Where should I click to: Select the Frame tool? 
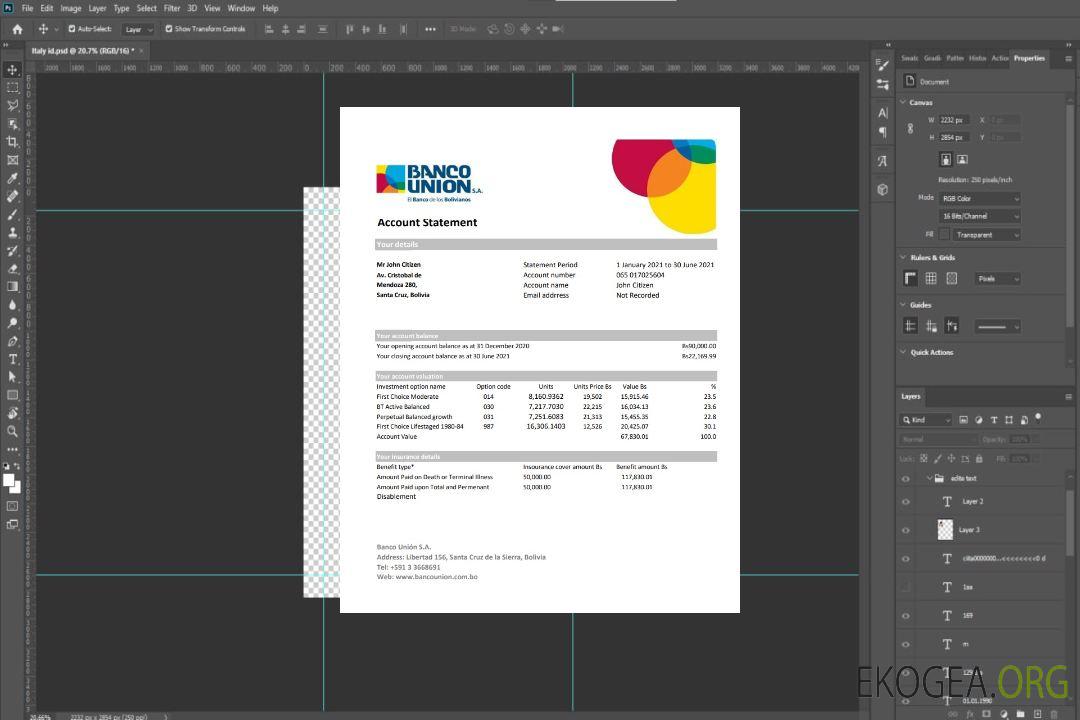(x=12, y=160)
